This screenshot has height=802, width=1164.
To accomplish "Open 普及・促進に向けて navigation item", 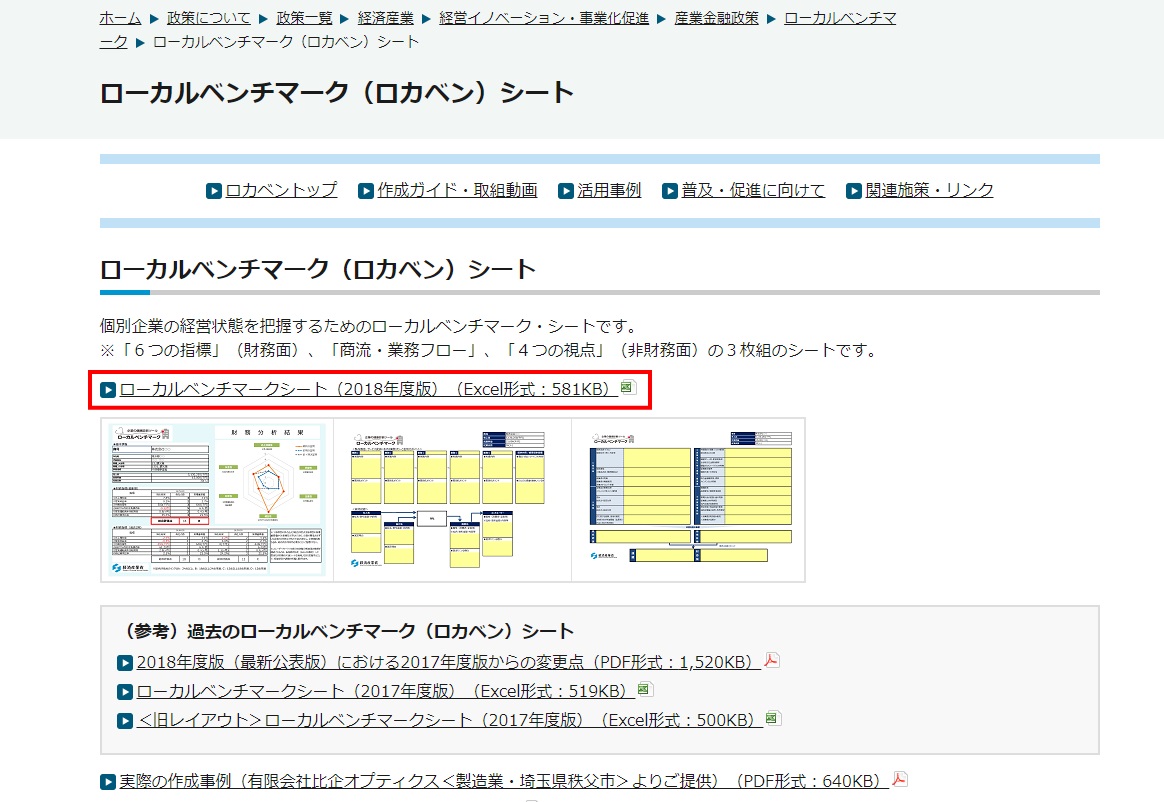I will point(753,190).
